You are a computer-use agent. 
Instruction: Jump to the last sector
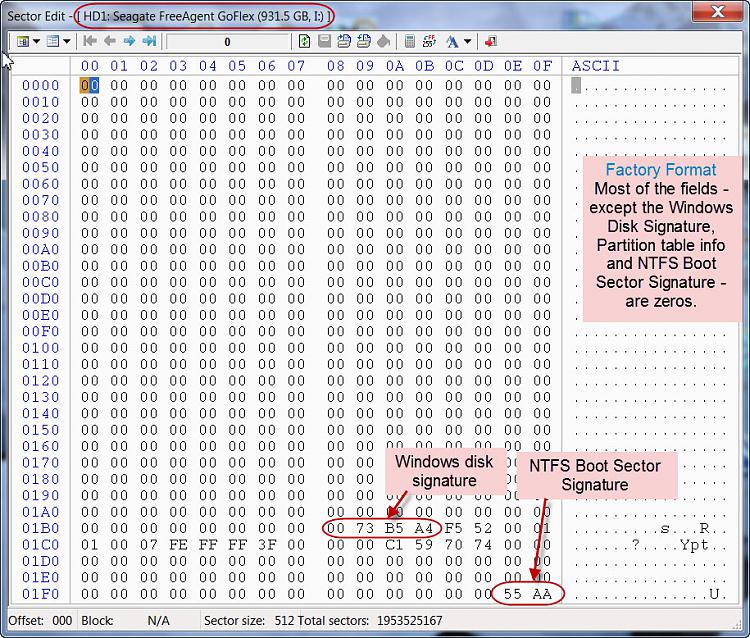149,41
